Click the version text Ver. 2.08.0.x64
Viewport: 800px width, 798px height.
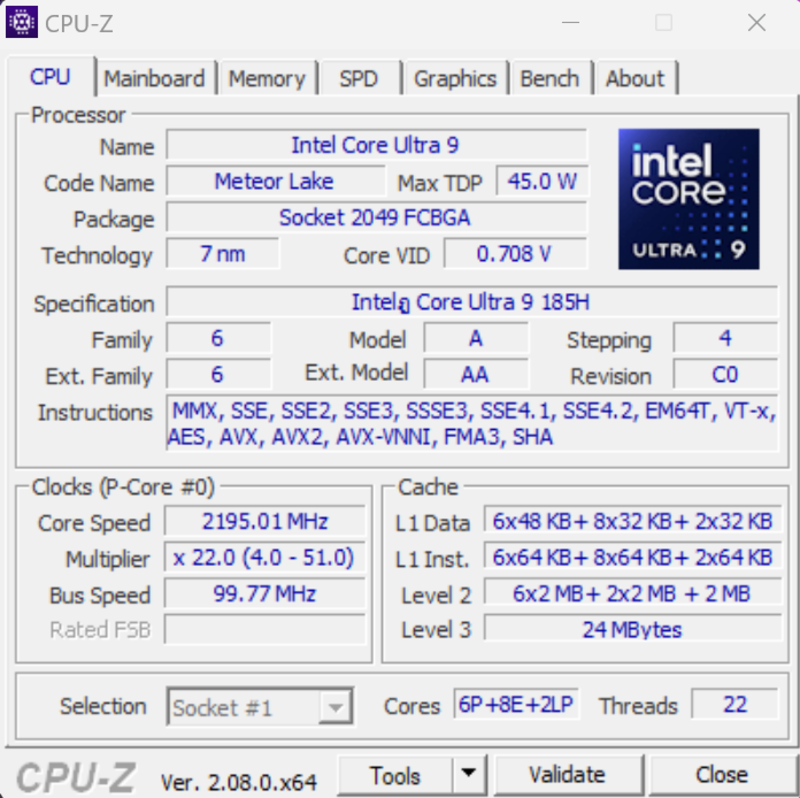(239, 782)
